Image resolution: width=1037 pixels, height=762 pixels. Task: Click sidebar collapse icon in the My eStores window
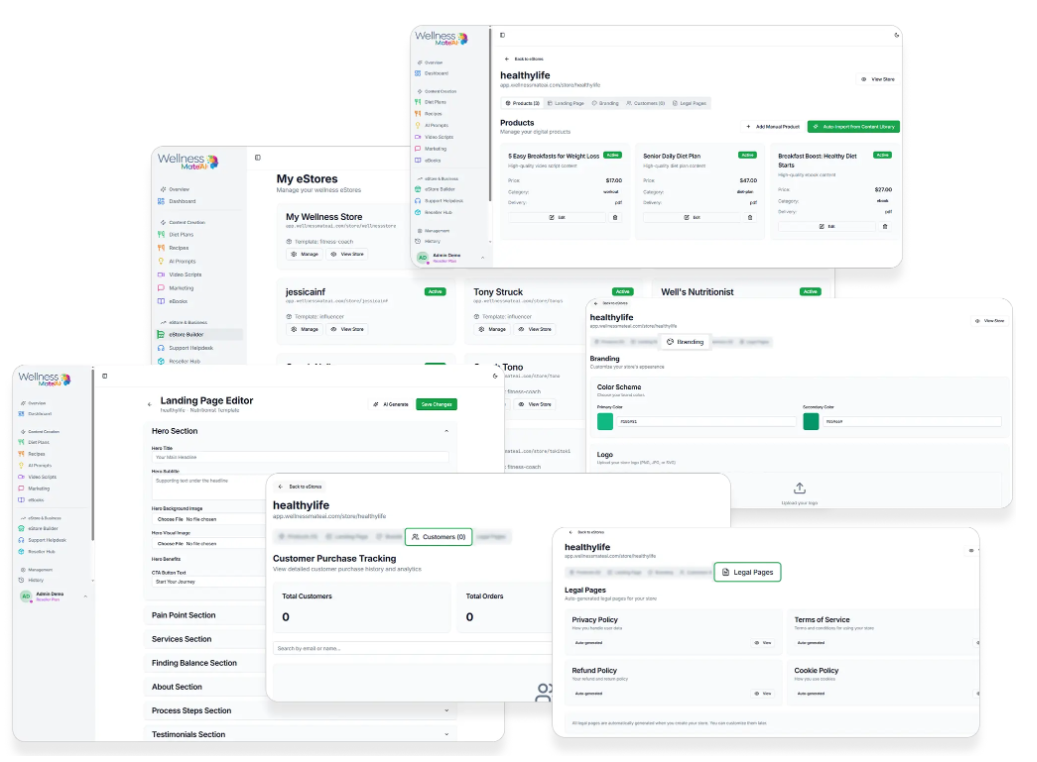coord(258,157)
